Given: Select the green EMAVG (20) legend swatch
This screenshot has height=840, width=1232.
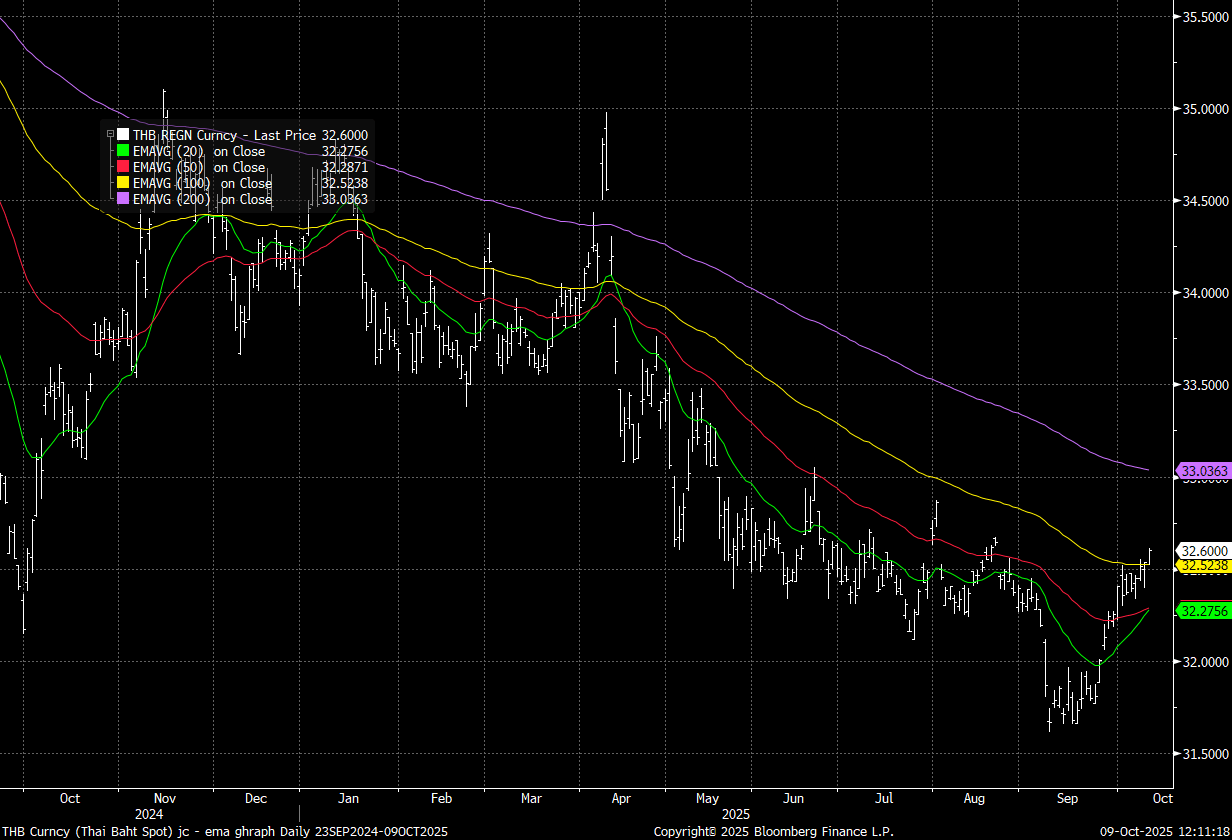Looking at the screenshot, I should [123, 151].
